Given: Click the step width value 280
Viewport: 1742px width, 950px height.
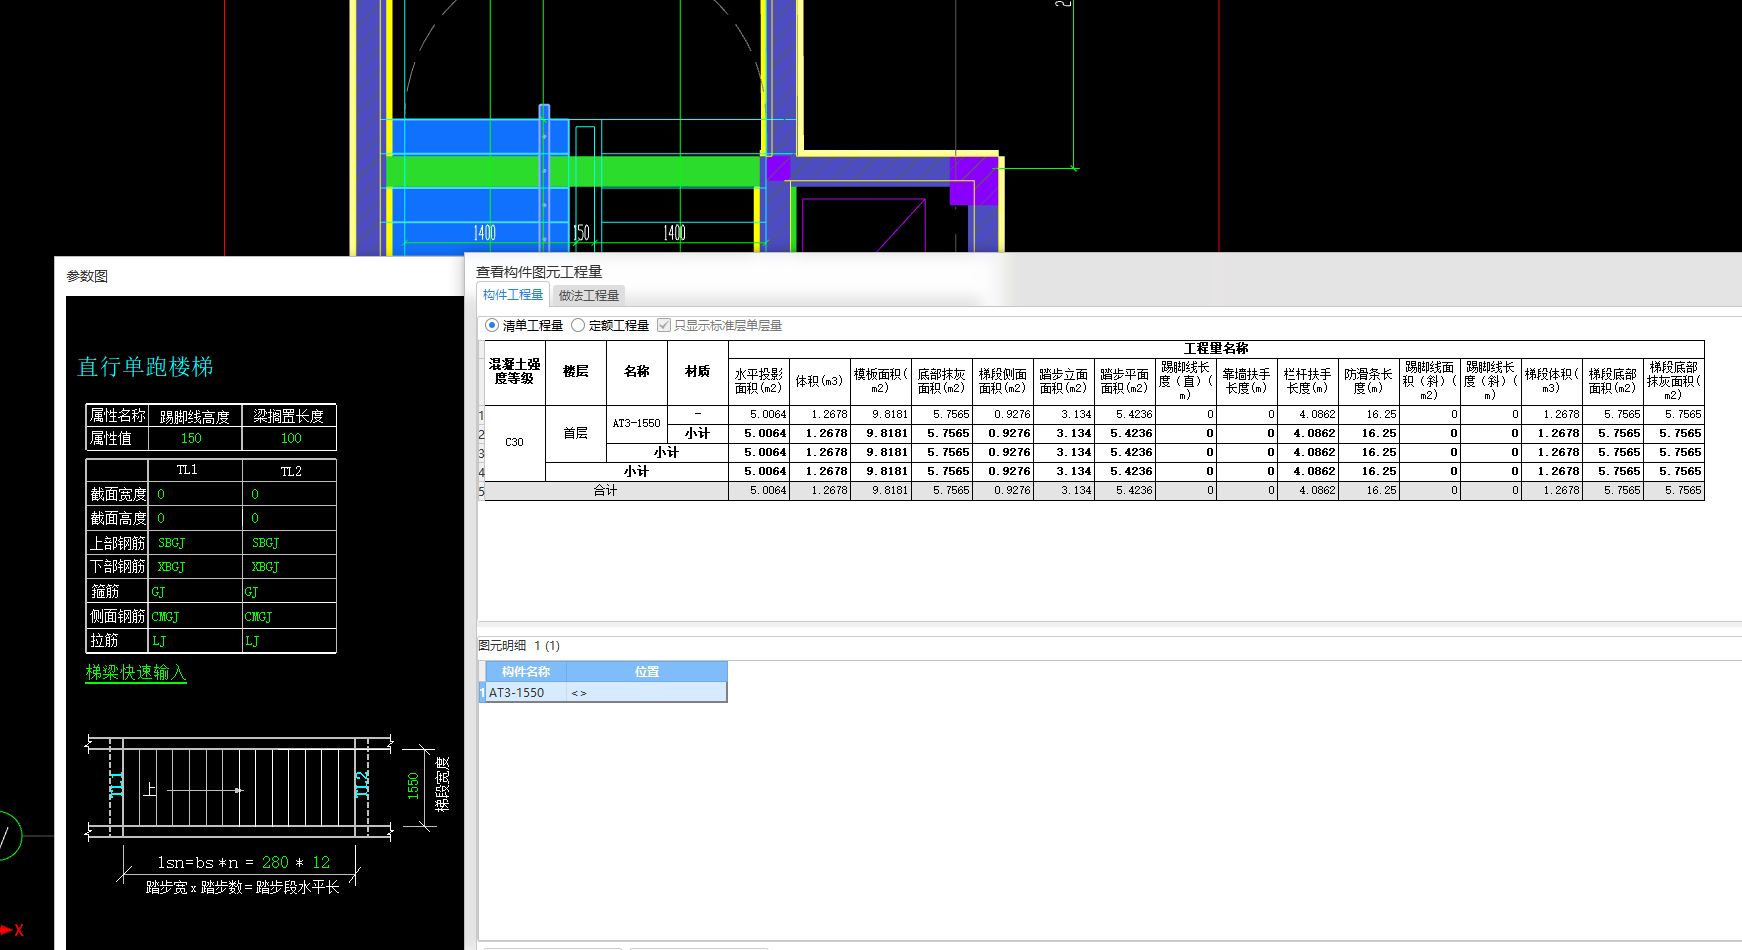Looking at the screenshot, I should point(275,862).
